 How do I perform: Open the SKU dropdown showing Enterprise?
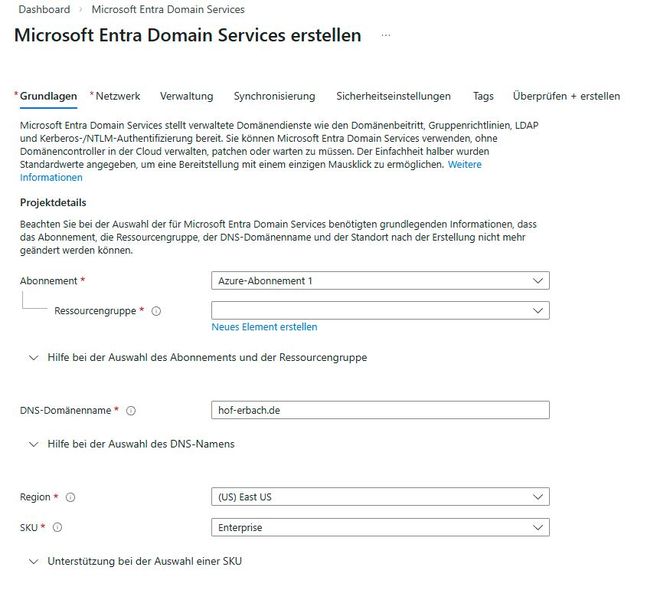tap(380, 528)
